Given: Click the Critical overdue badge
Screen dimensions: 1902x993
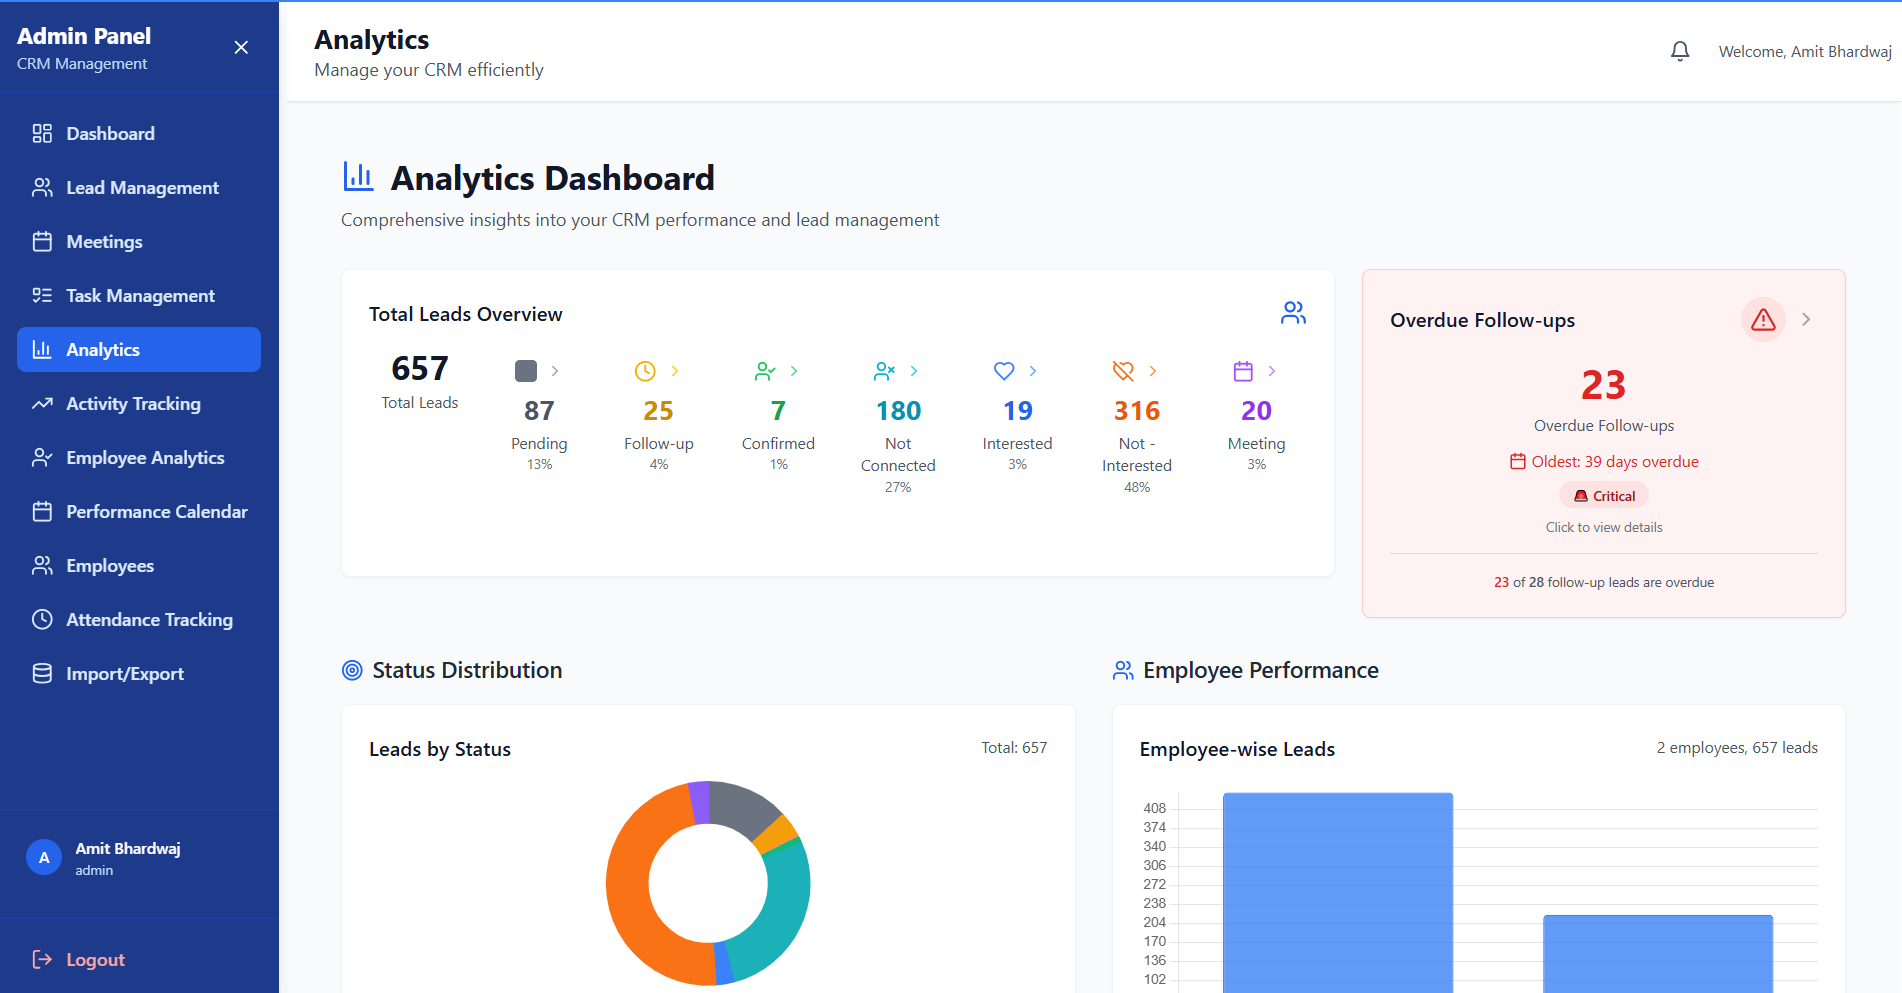Looking at the screenshot, I should point(1604,496).
